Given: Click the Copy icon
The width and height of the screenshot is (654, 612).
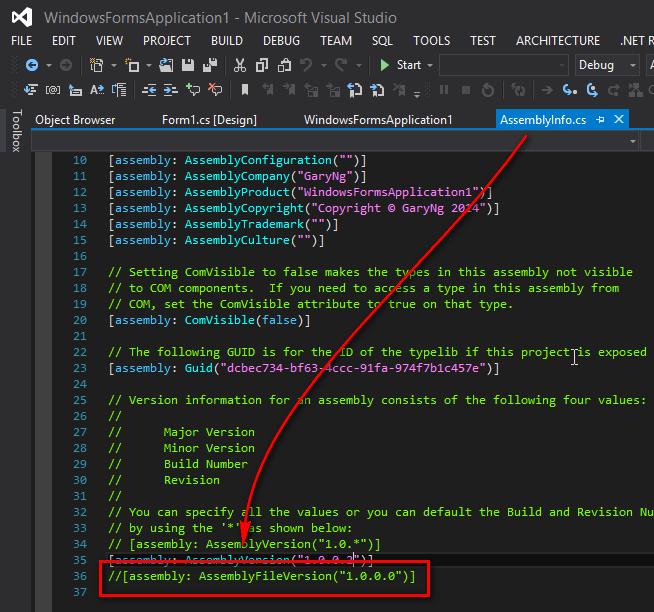Looking at the screenshot, I should (x=262, y=65).
